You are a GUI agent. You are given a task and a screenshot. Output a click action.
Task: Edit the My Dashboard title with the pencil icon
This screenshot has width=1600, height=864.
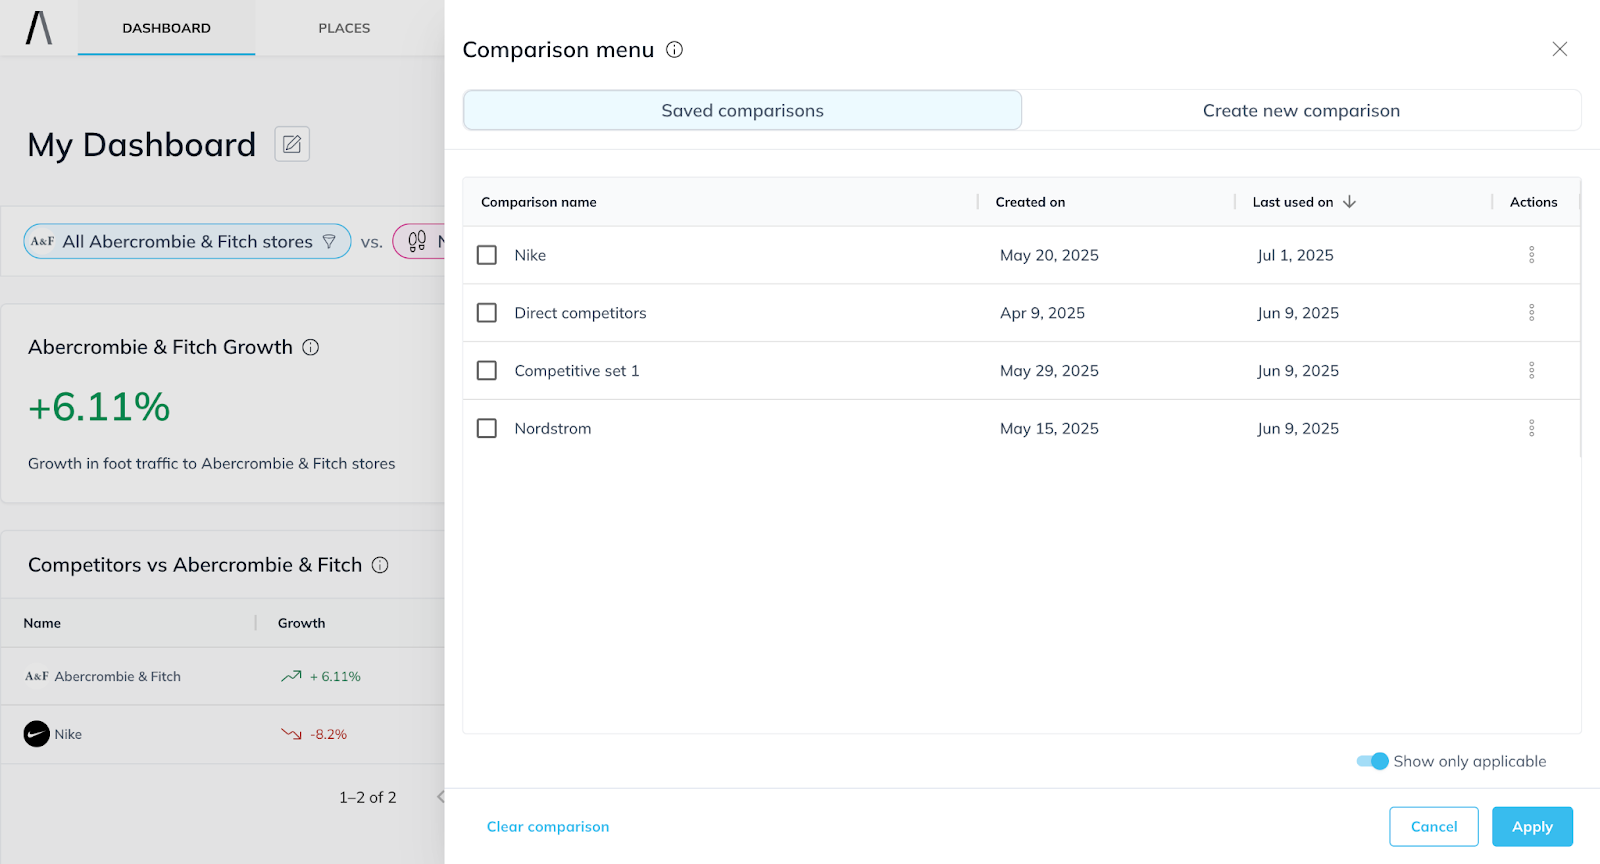(x=292, y=144)
